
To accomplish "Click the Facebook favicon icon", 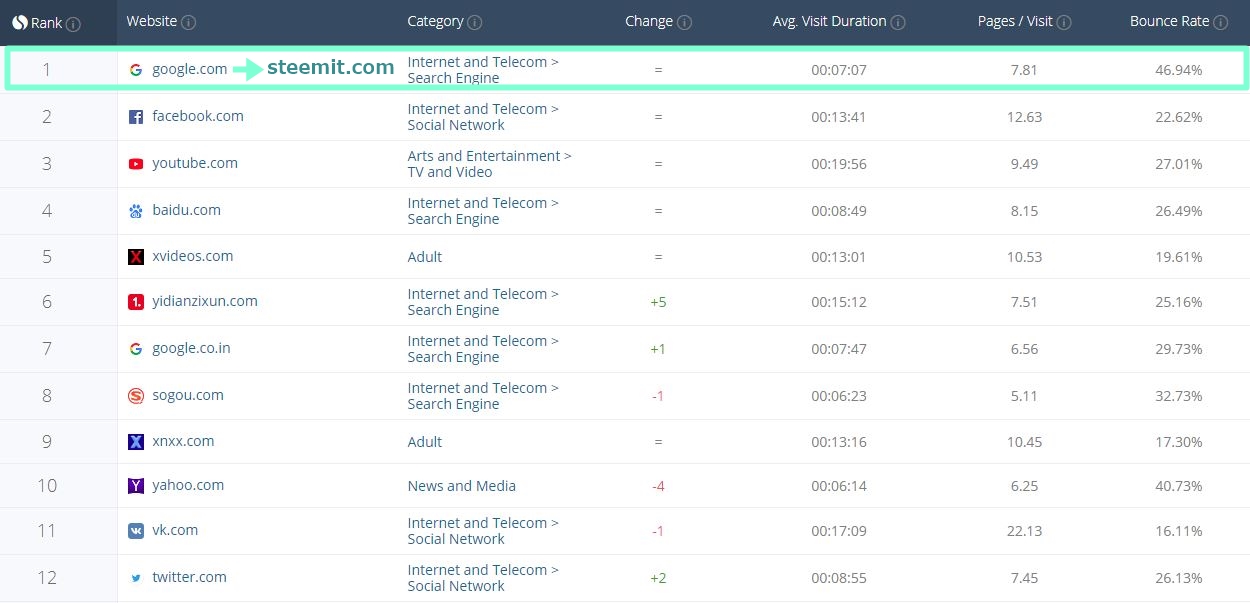I will [x=136, y=117].
